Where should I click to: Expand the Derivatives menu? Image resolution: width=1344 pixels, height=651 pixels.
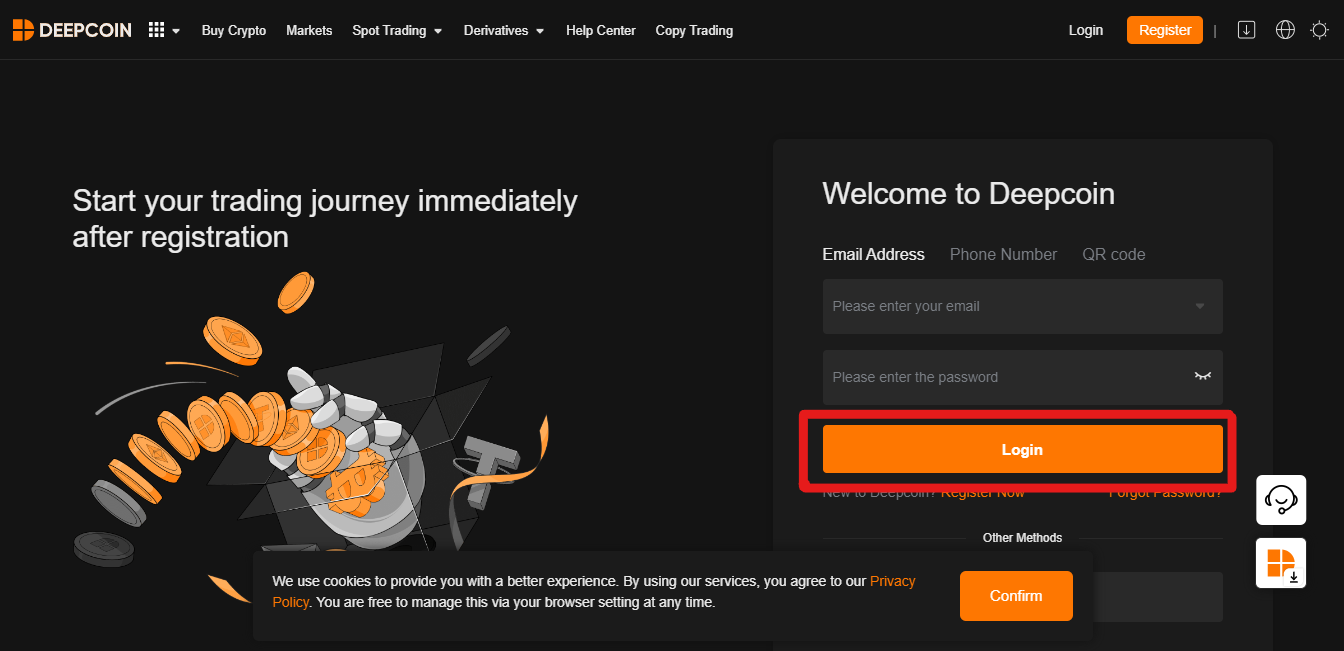pos(504,30)
